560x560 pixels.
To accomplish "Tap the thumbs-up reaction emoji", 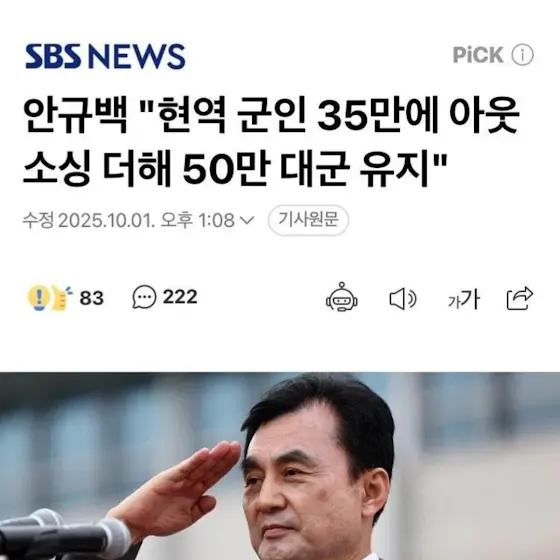I will click(61, 298).
